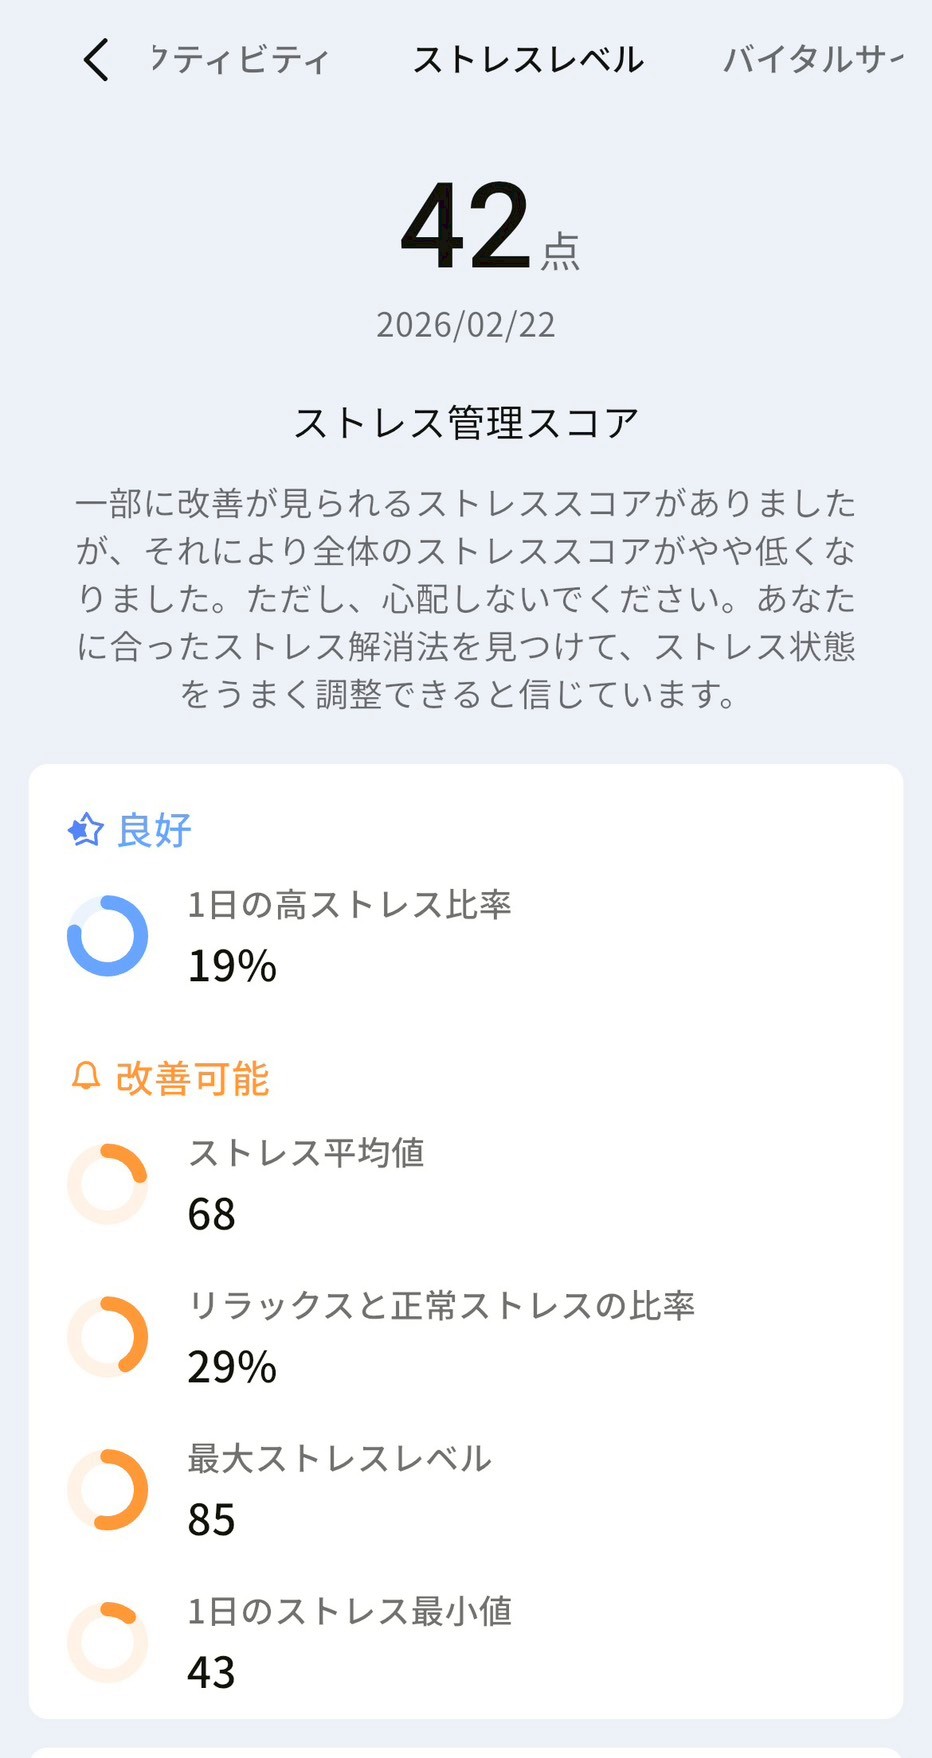Tap the 改善可能 section label
The width and height of the screenshot is (932, 1758).
(x=192, y=1079)
